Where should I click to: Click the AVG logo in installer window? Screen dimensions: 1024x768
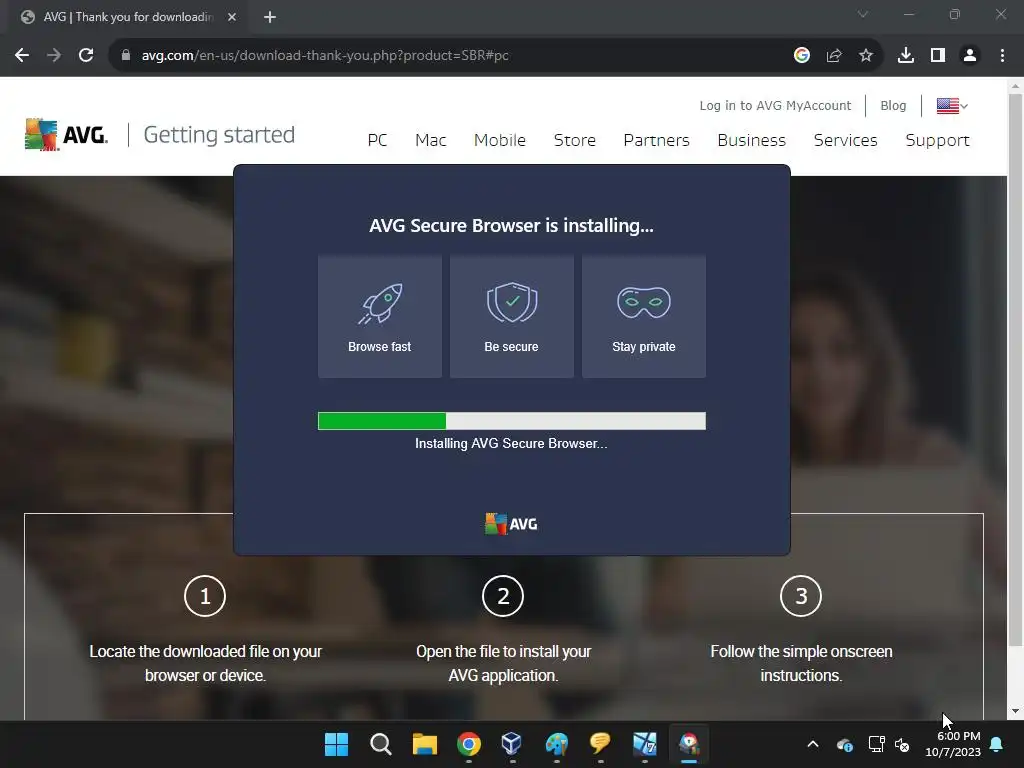click(x=511, y=524)
